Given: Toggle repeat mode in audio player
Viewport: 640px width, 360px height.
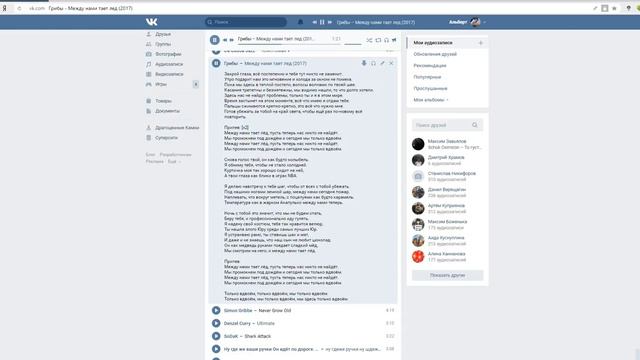Looking at the screenshot, I should tap(378, 40).
